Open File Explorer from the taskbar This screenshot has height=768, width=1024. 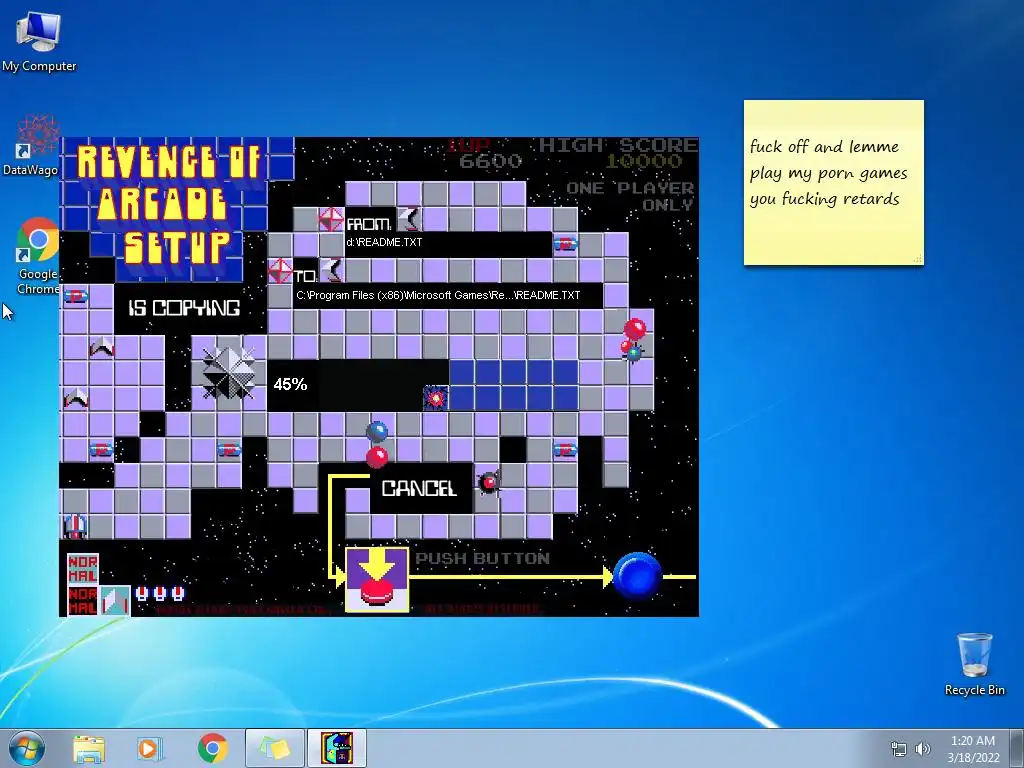[89, 748]
